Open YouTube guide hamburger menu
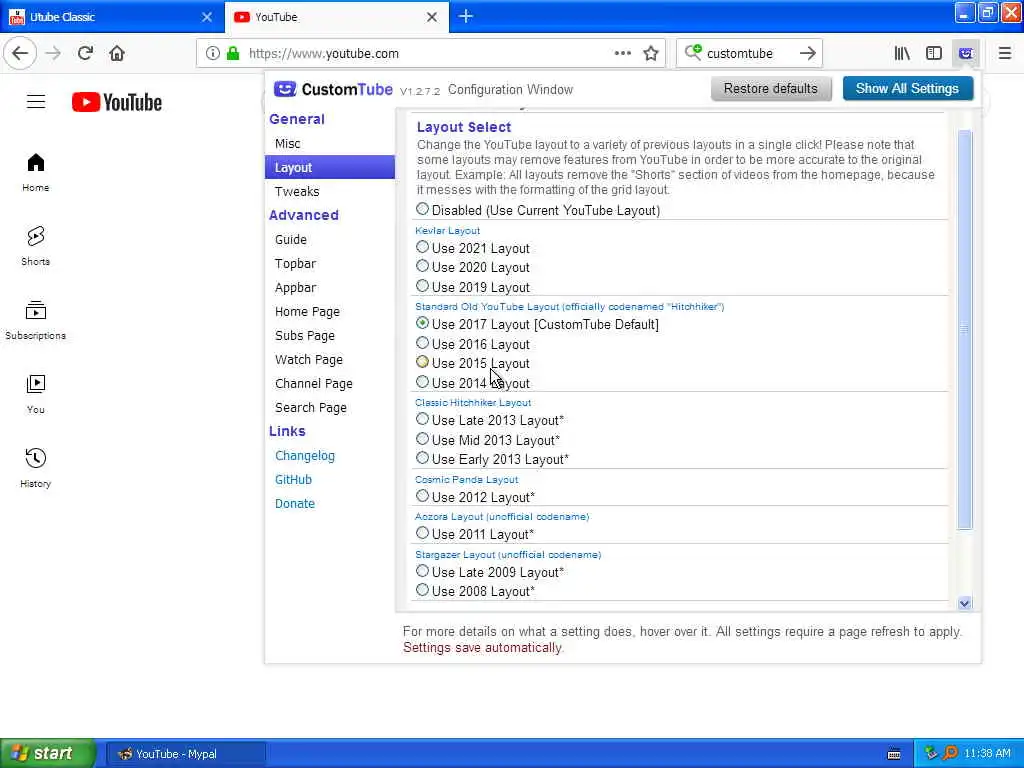The image size is (1024, 768). click(36, 102)
